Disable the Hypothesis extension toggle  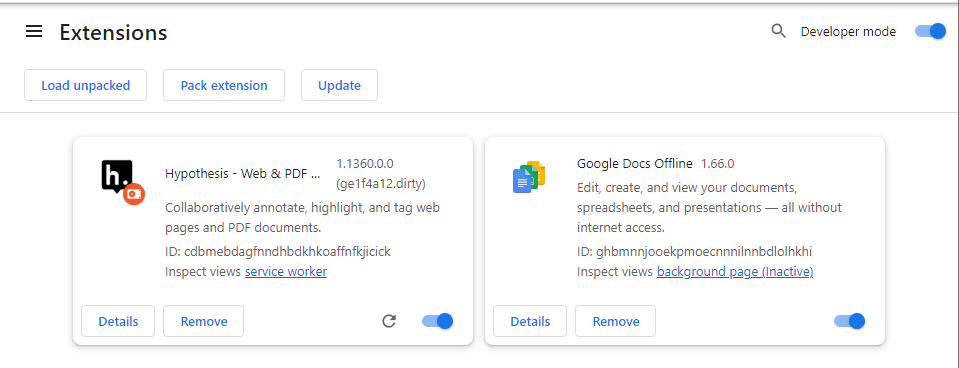pyautogui.click(x=437, y=321)
